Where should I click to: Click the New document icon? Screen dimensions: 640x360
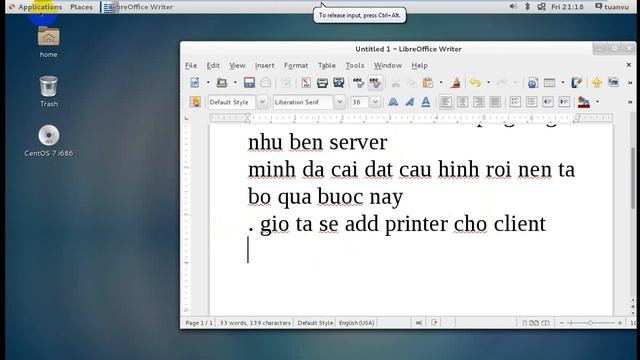click(195, 82)
